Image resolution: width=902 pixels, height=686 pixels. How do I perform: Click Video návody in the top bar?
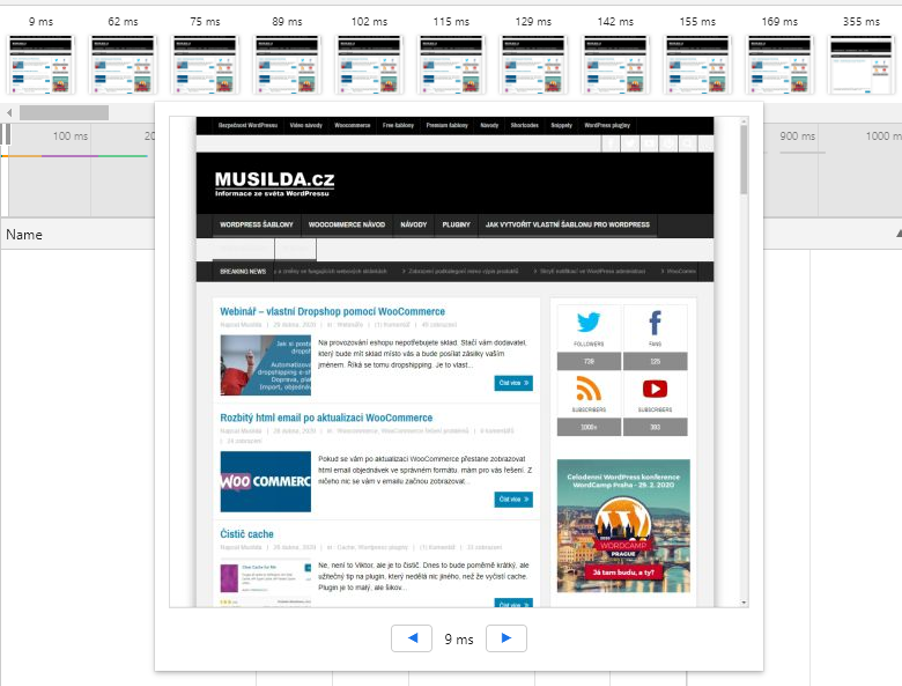click(x=306, y=125)
